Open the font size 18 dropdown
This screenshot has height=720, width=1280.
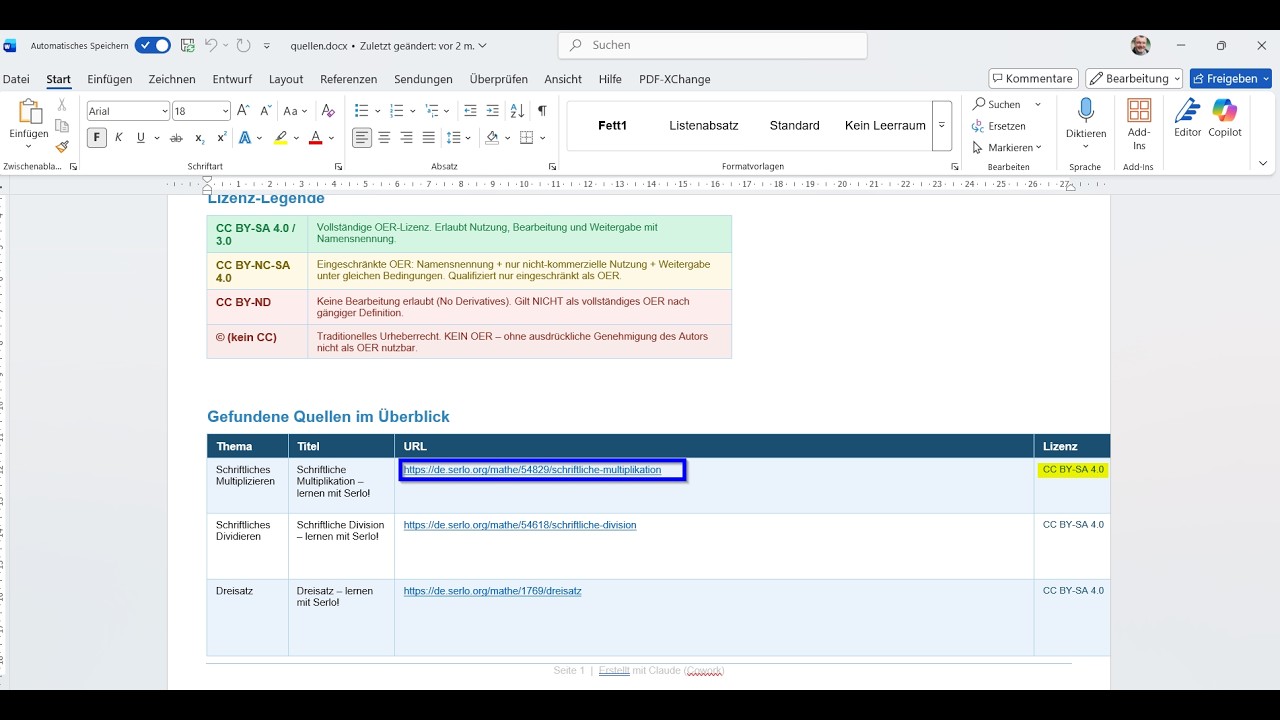(x=225, y=111)
